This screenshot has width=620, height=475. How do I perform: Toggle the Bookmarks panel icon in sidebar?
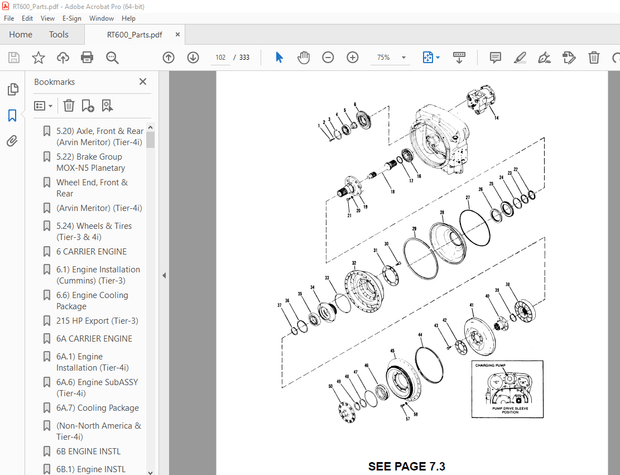tap(13, 115)
